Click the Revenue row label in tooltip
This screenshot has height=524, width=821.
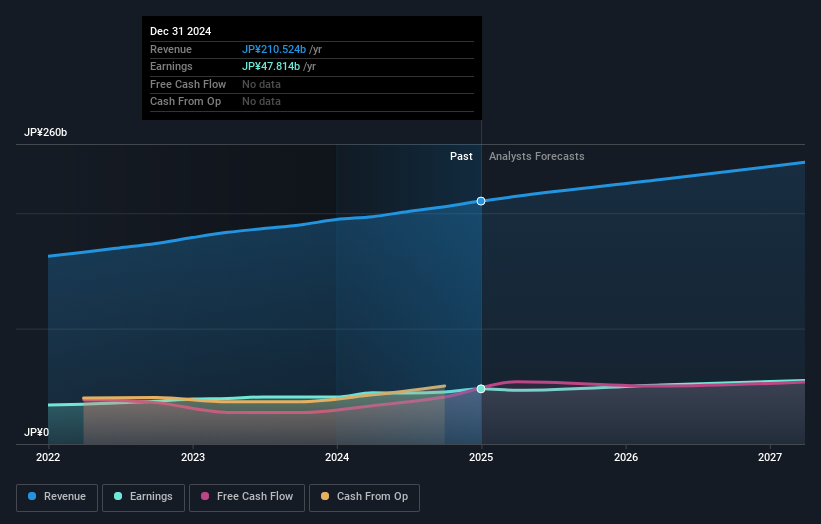tap(171, 49)
